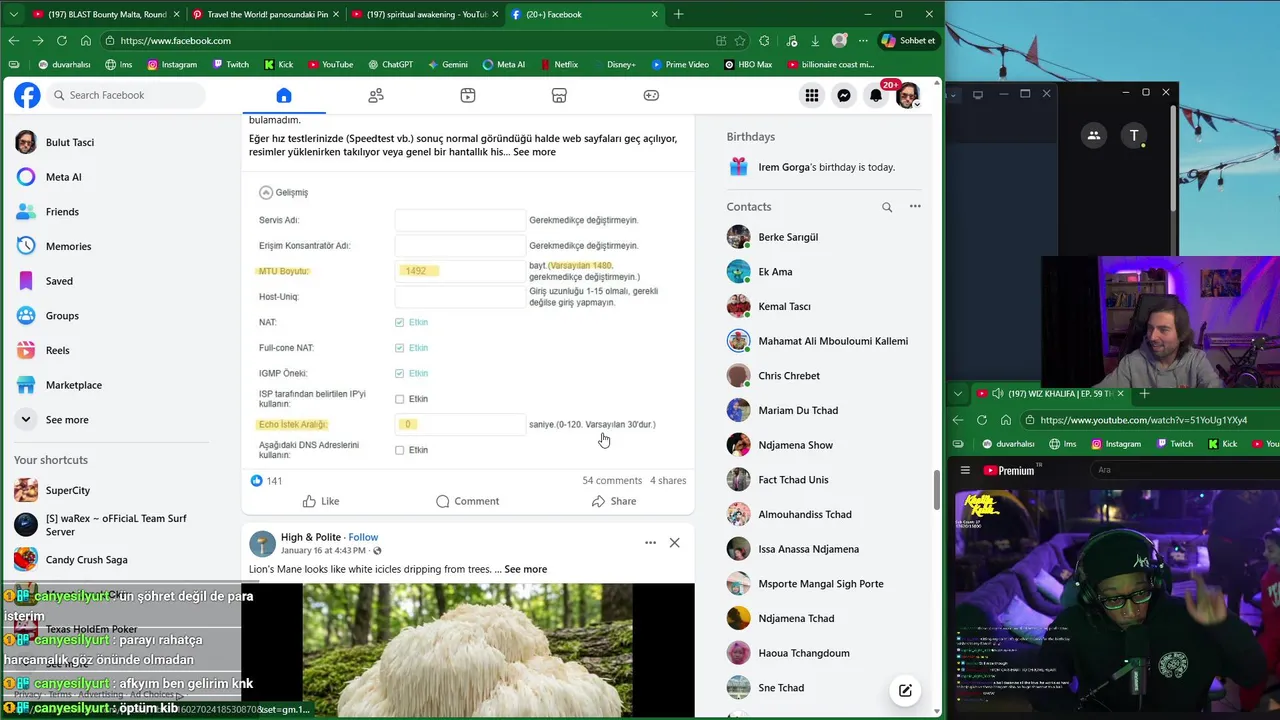Open the account profile picture menu

[908, 95]
